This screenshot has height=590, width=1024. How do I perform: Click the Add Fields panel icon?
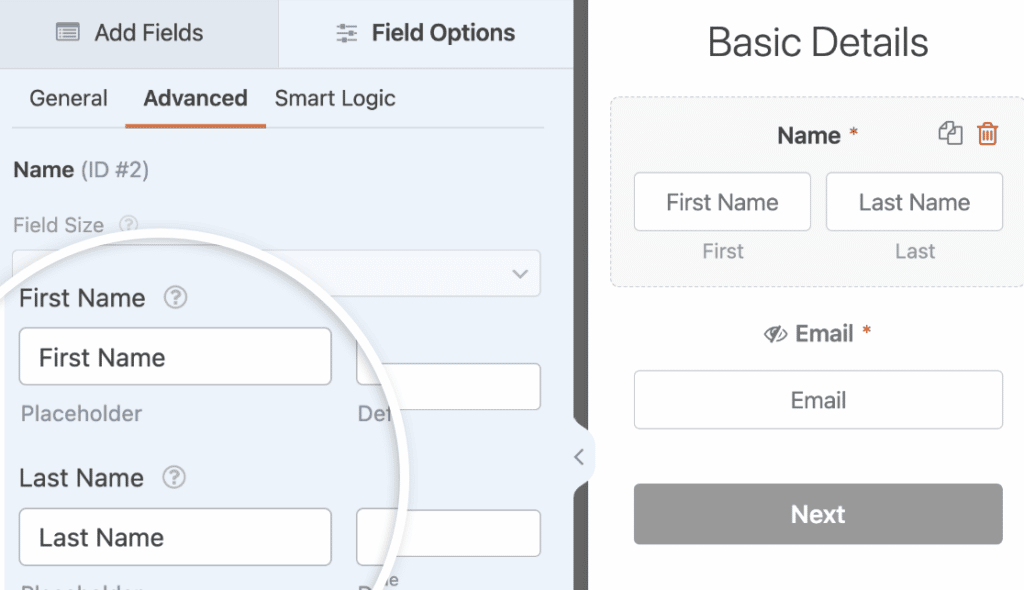[67, 32]
